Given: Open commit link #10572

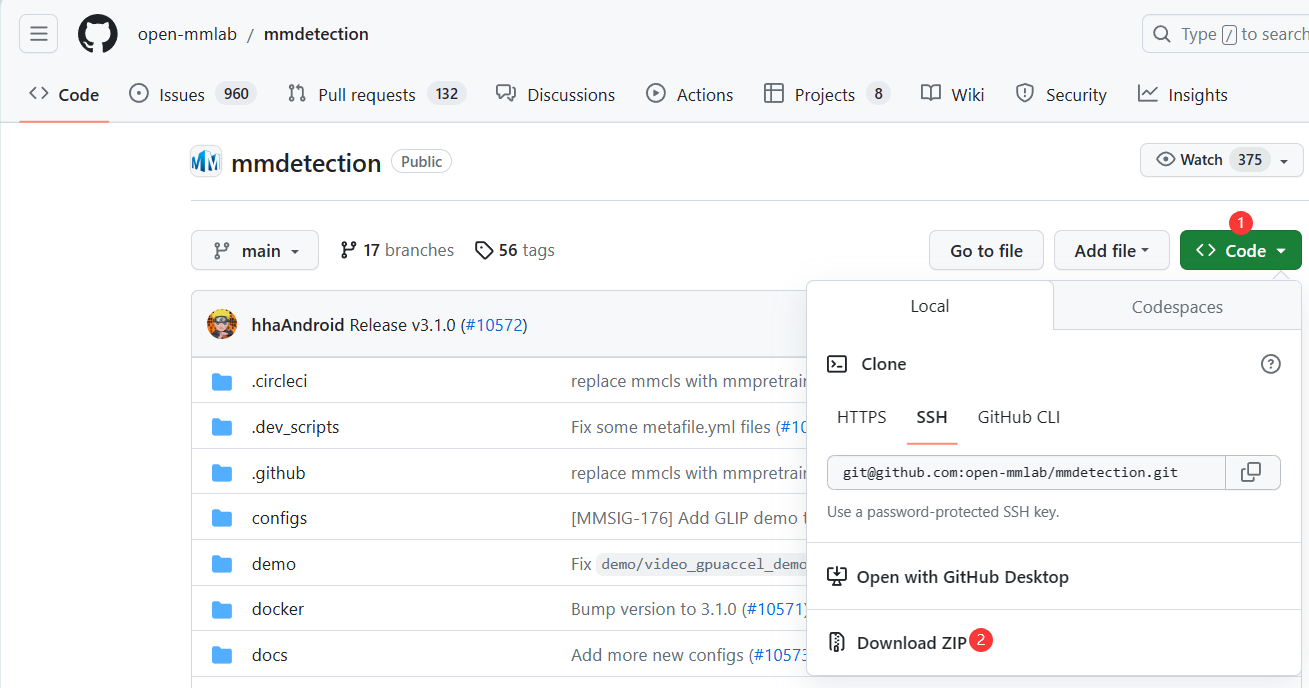Looking at the screenshot, I should (x=494, y=325).
